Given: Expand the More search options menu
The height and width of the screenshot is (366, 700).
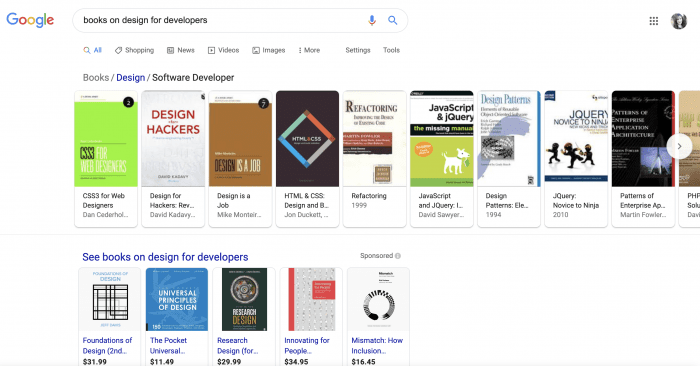Looking at the screenshot, I should 309,50.
